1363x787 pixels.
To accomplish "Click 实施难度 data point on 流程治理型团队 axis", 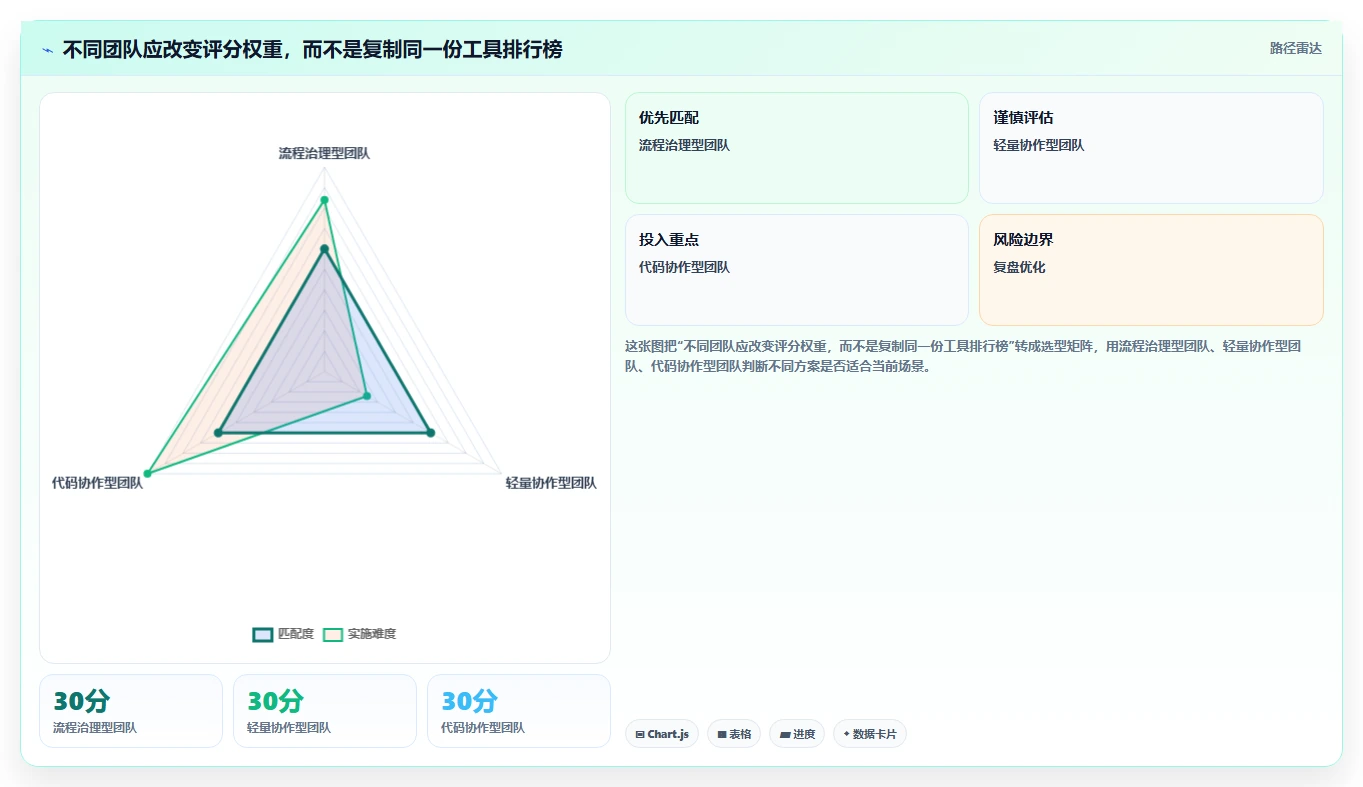I will [x=324, y=200].
